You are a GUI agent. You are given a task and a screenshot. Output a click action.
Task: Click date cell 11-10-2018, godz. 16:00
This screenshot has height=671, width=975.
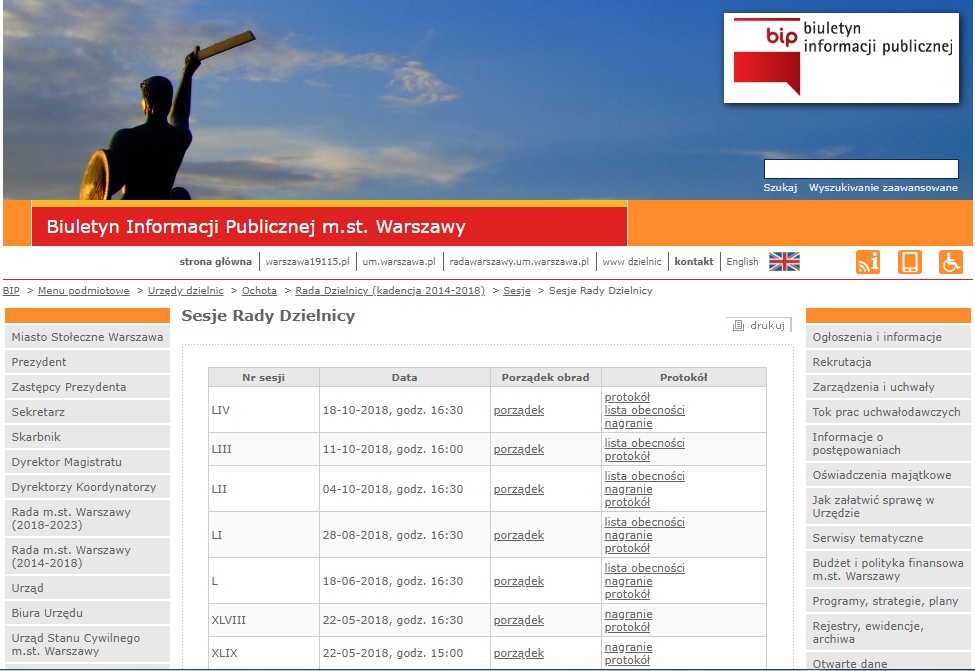point(405,449)
